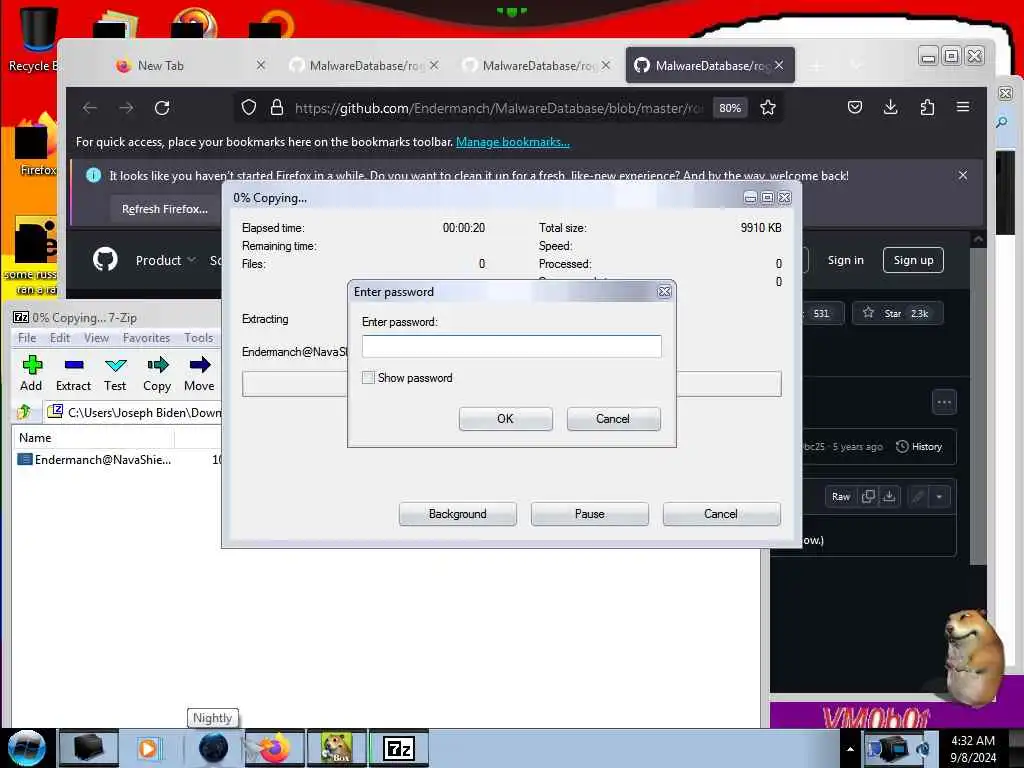Click the Test icon in 7-Zip toolbar
Image resolution: width=1024 pixels, height=768 pixels.
coord(115,374)
